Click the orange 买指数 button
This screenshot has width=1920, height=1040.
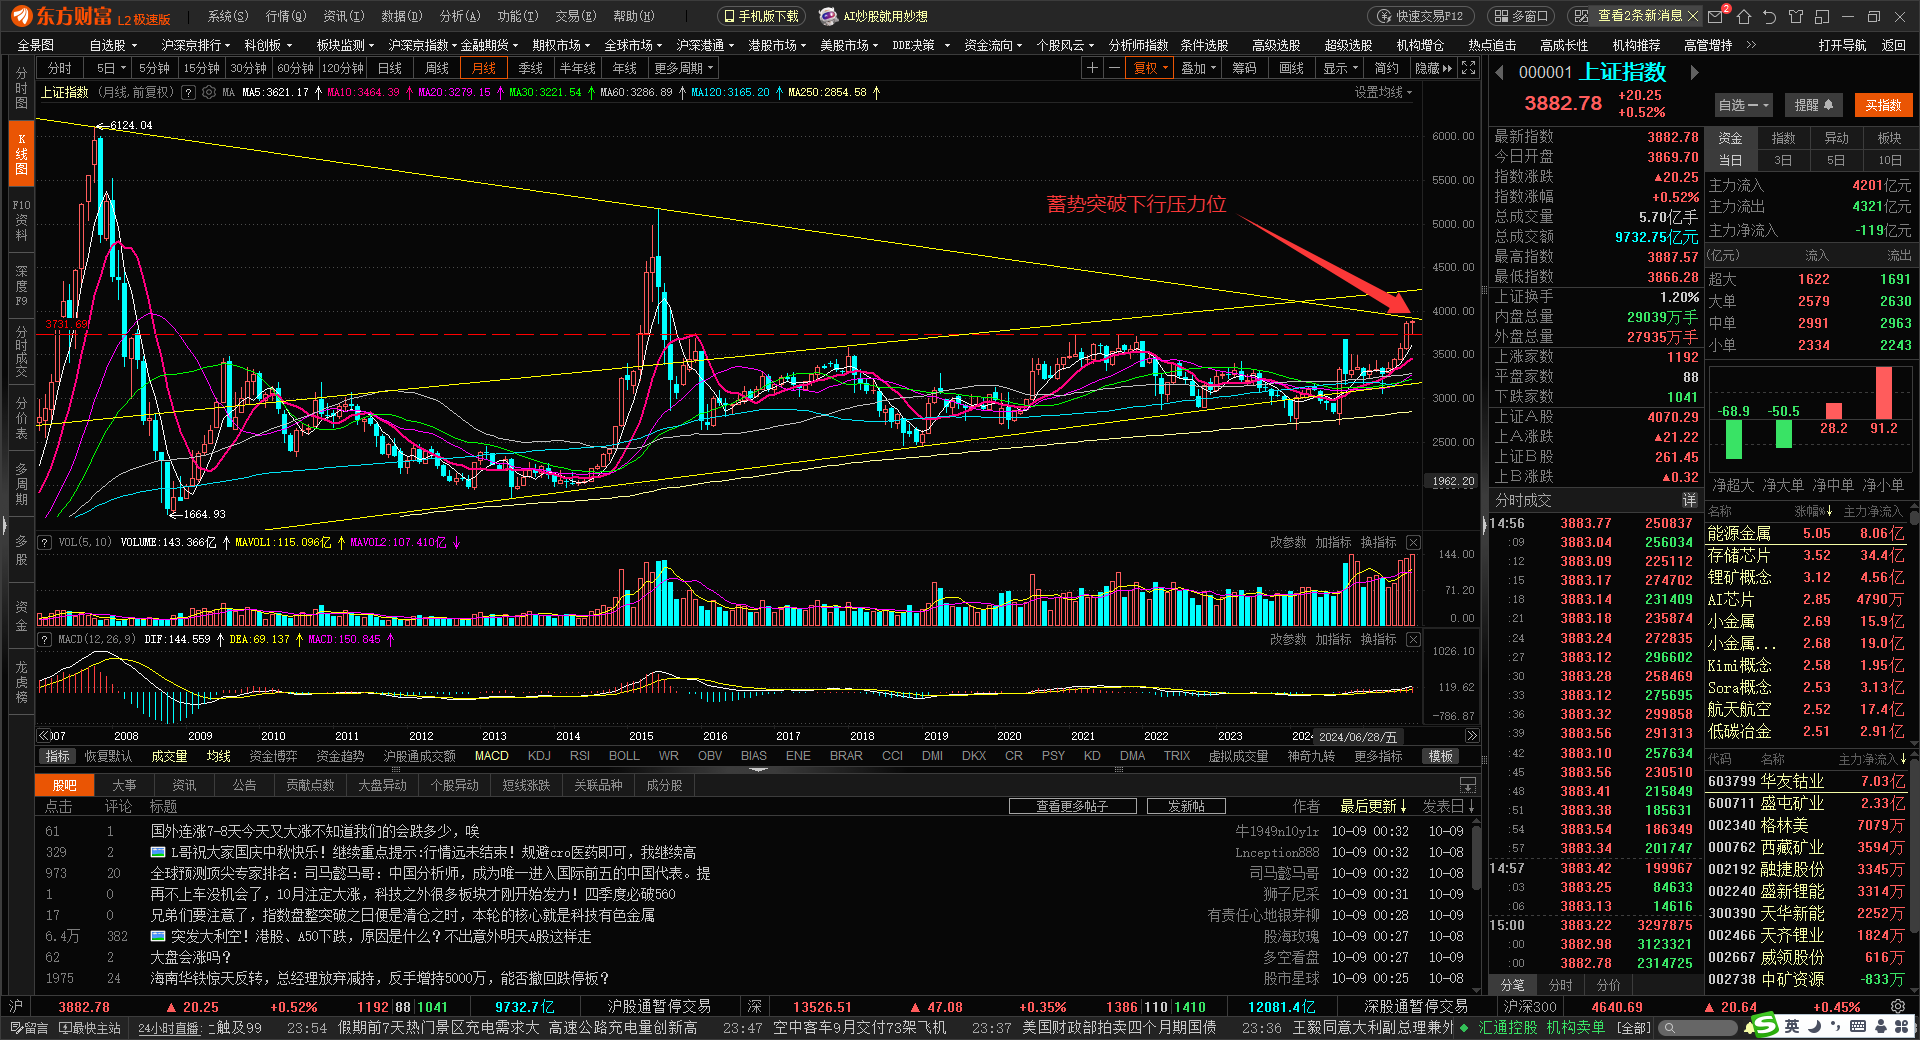click(x=1883, y=105)
